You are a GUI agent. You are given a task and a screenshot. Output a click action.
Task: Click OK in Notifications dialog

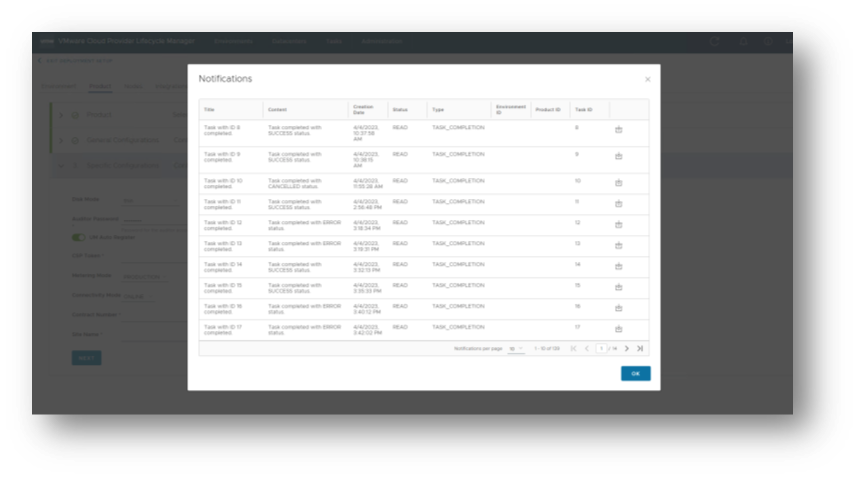point(635,374)
